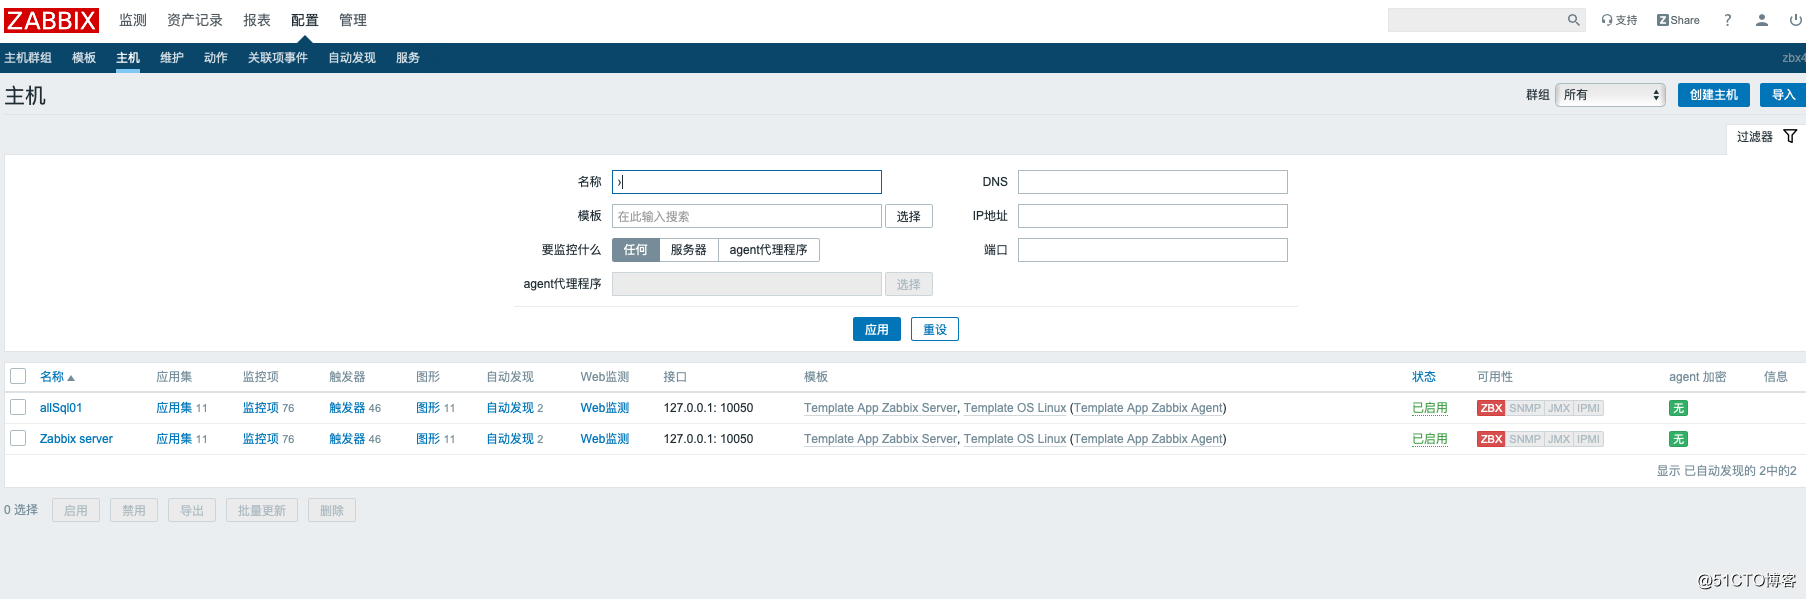Viewport: 1806px width, 599px height.
Task: Click IPMI badge in allSql01 row
Action: [x=1589, y=408]
